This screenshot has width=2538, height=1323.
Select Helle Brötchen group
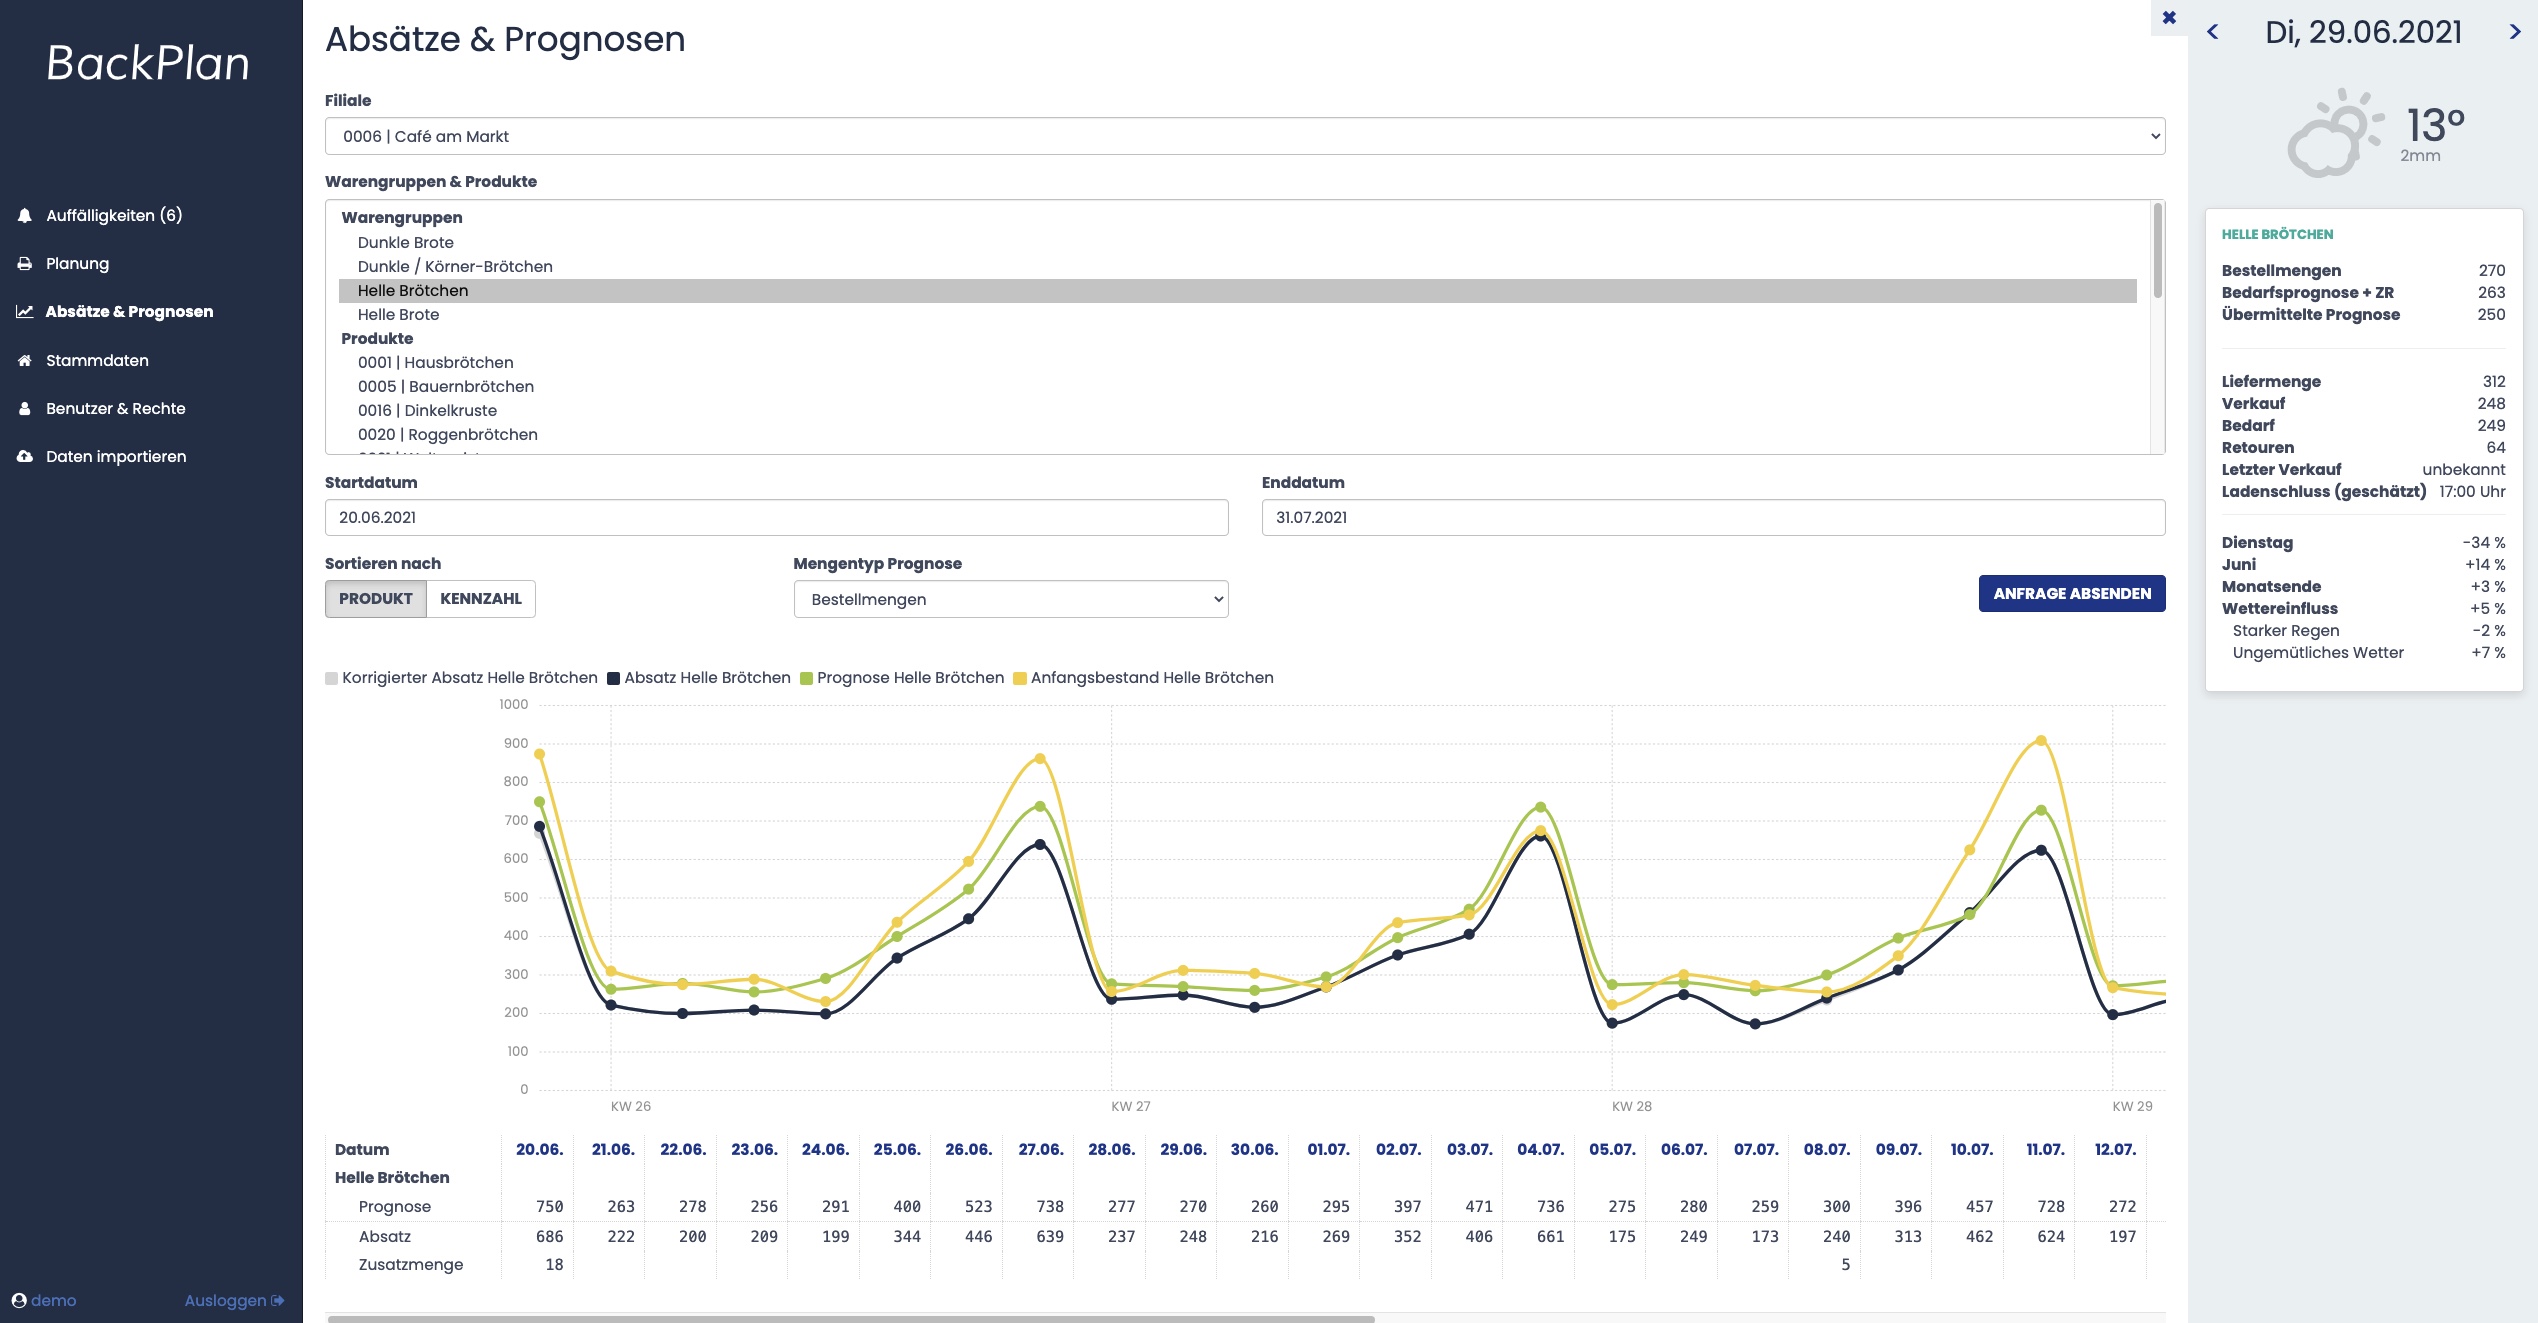(1238, 290)
